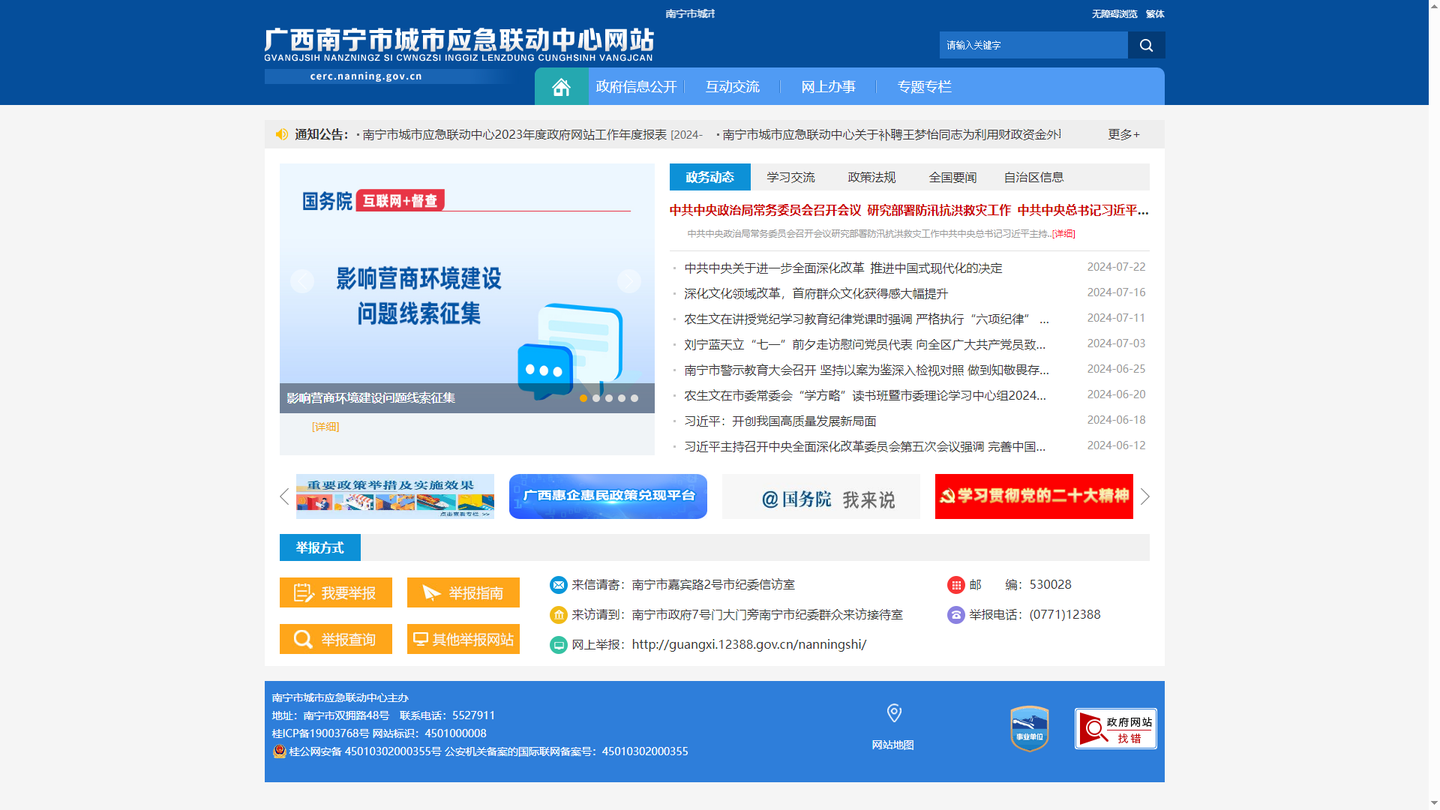Open the 互动交流 menu
Image resolution: width=1440 pixels, height=810 pixels.
click(x=732, y=87)
